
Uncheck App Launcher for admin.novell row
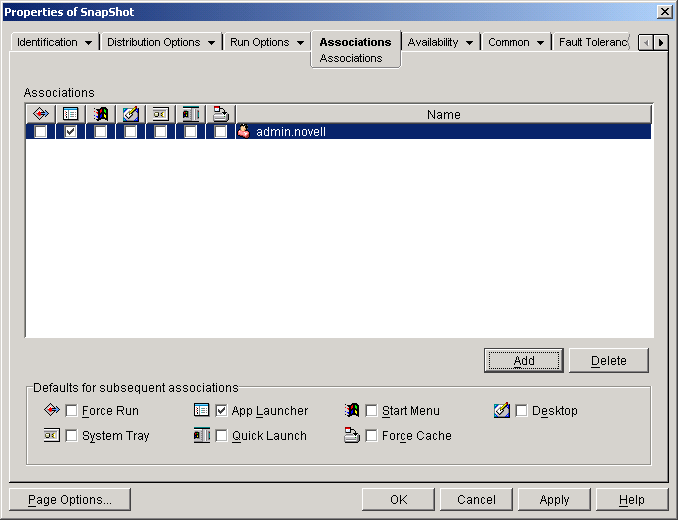[70, 131]
